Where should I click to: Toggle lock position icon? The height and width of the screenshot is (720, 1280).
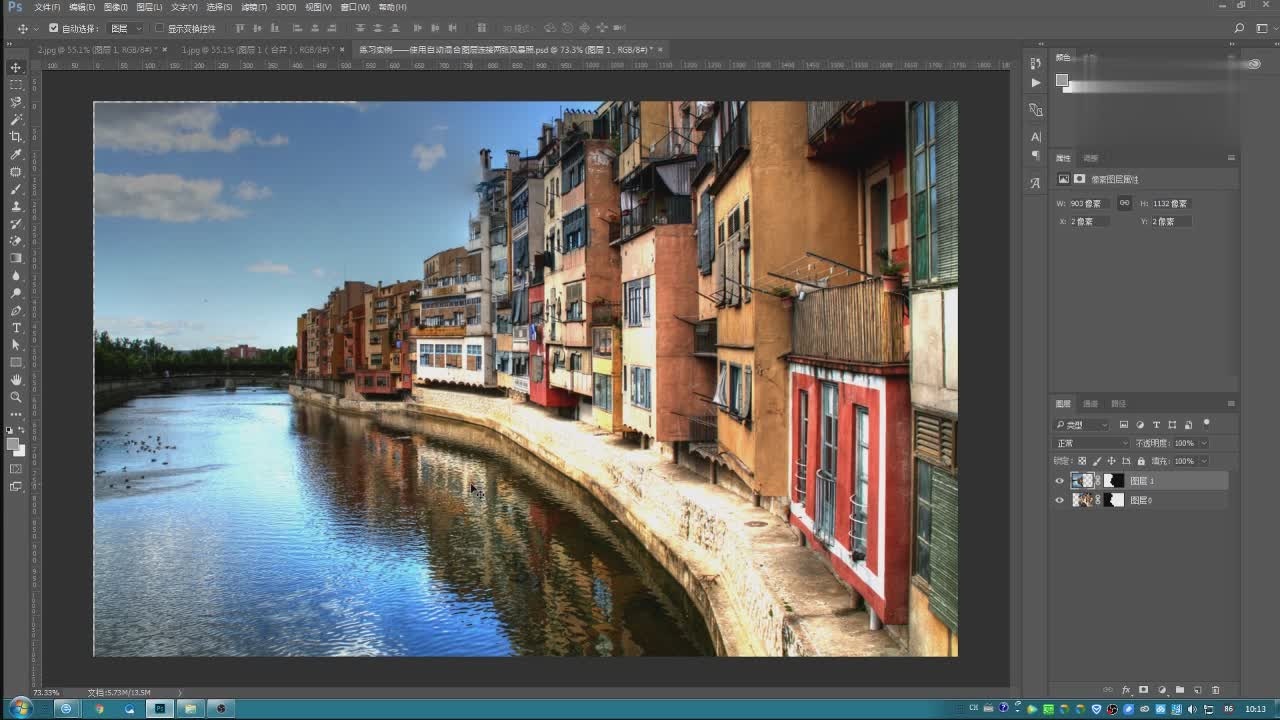tap(1111, 461)
